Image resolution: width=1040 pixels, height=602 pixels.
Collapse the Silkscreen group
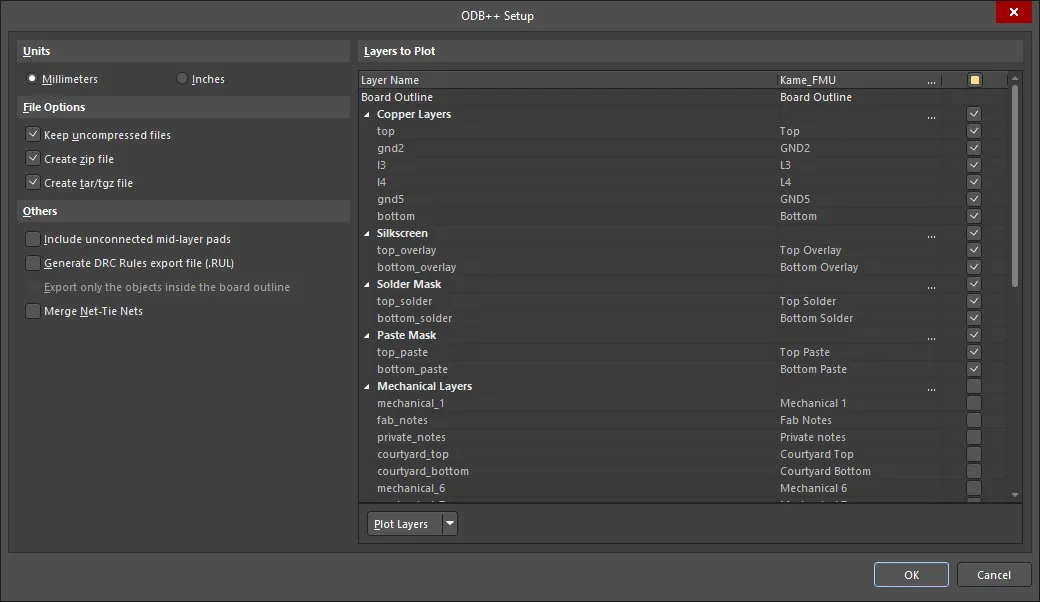pyautogui.click(x=367, y=233)
